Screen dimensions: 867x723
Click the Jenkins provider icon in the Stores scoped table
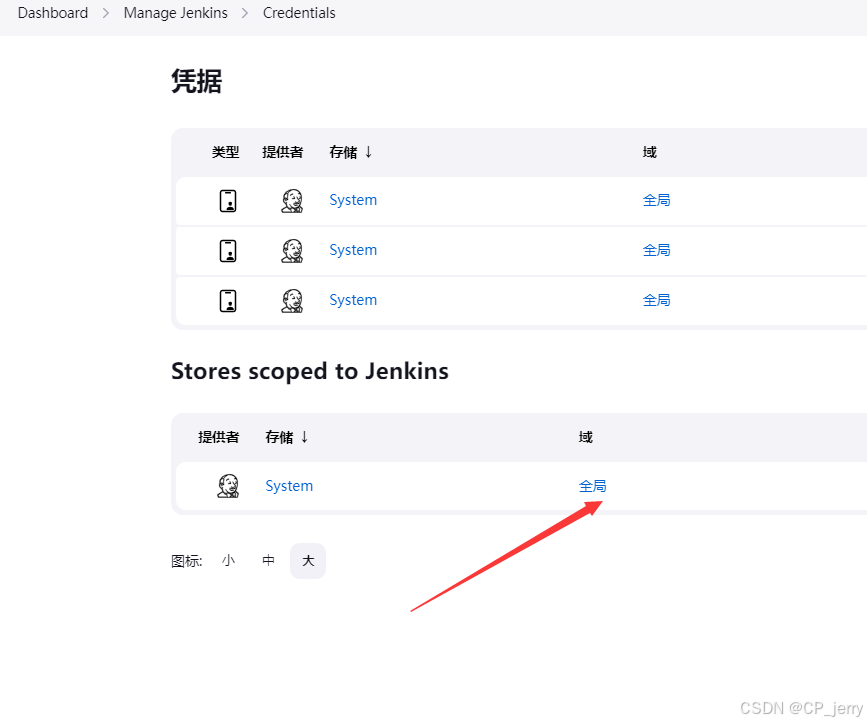[x=228, y=486]
